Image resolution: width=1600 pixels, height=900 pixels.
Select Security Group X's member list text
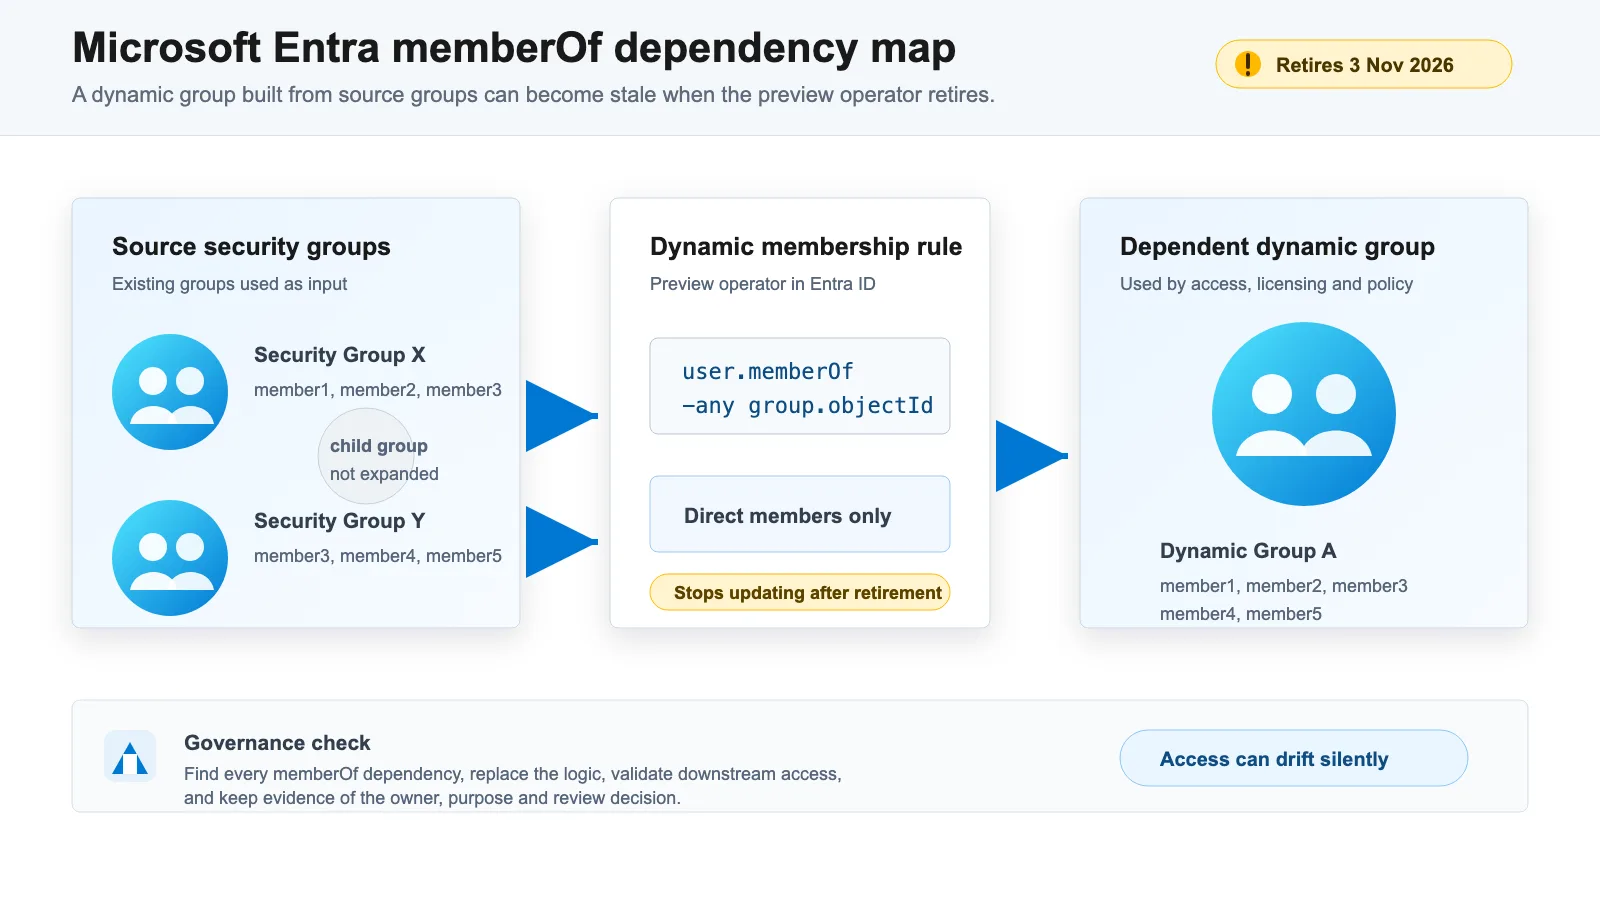click(378, 390)
